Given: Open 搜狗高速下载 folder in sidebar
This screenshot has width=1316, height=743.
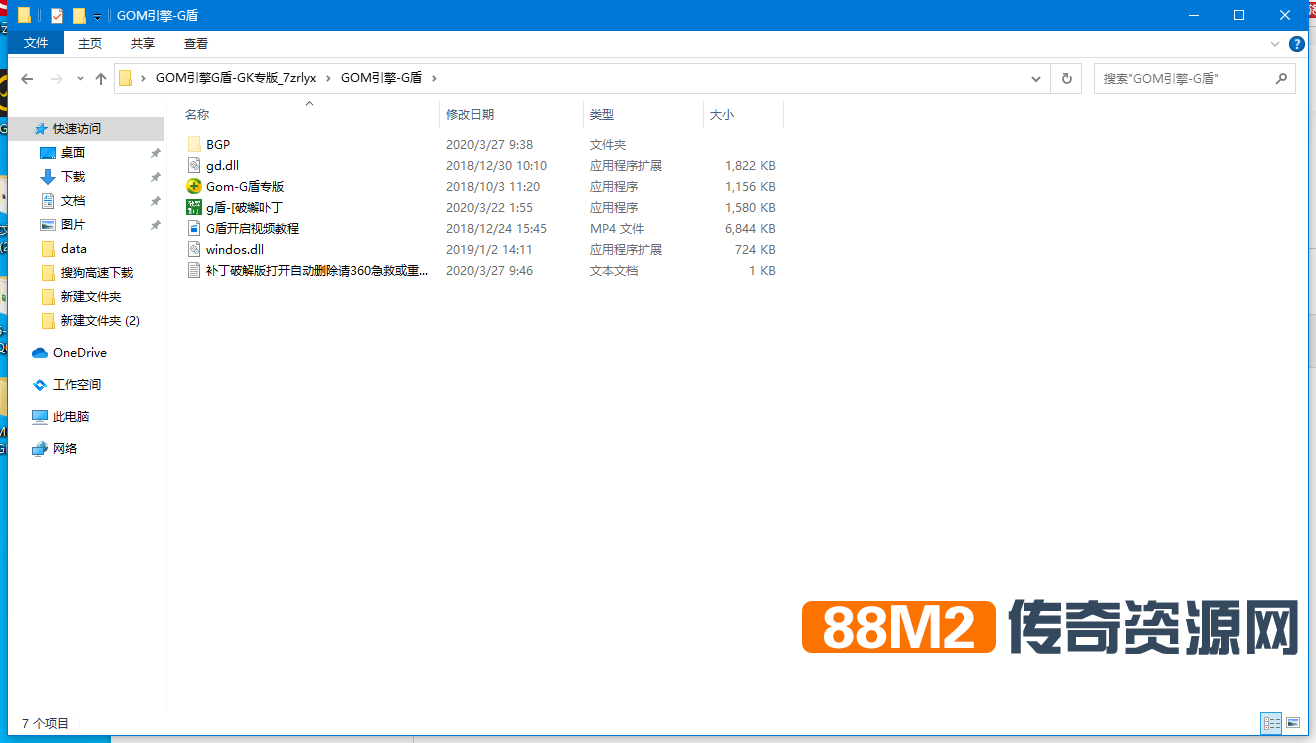Looking at the screenshot, I should (x=96, y=273).
